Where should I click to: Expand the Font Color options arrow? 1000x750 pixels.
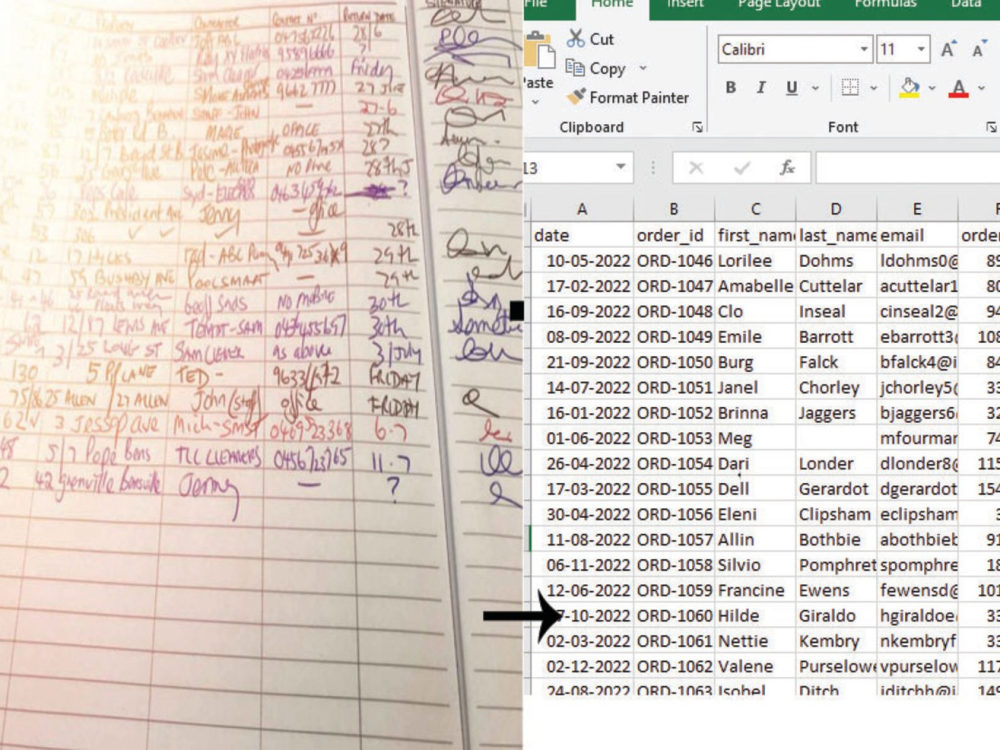tap(980, 88)
